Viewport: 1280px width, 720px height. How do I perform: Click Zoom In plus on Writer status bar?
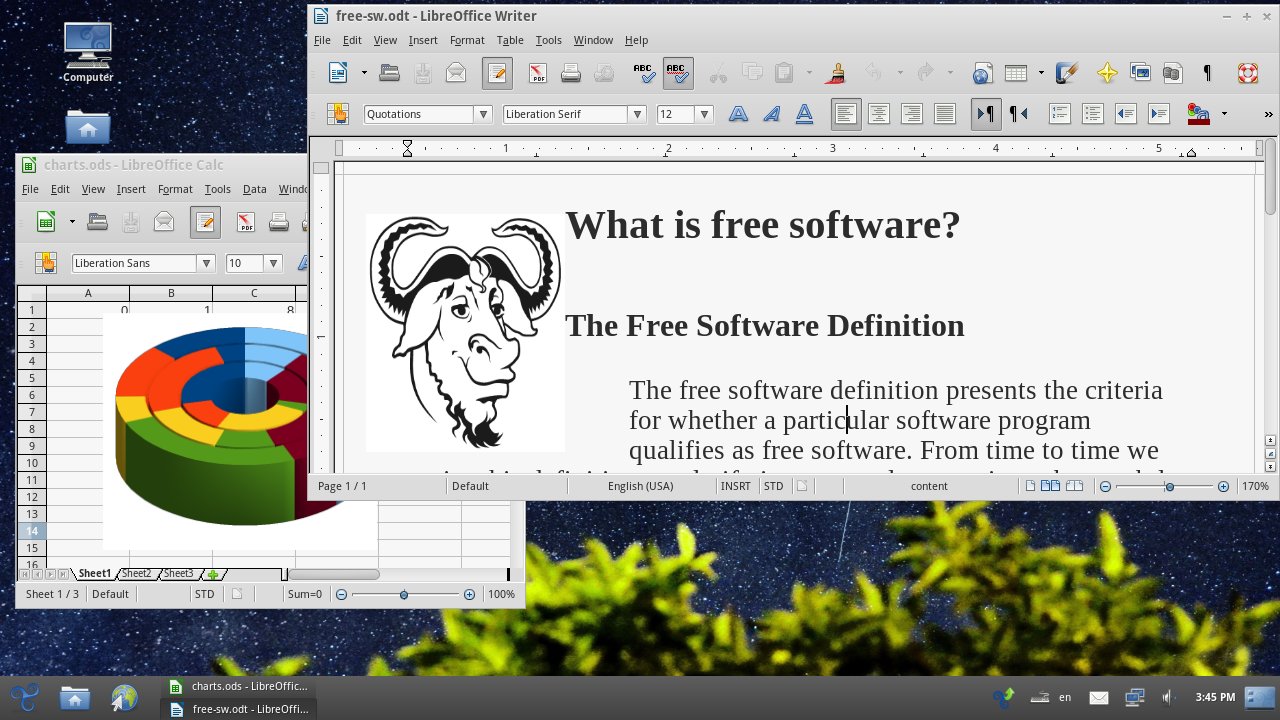coord(1223,486)
